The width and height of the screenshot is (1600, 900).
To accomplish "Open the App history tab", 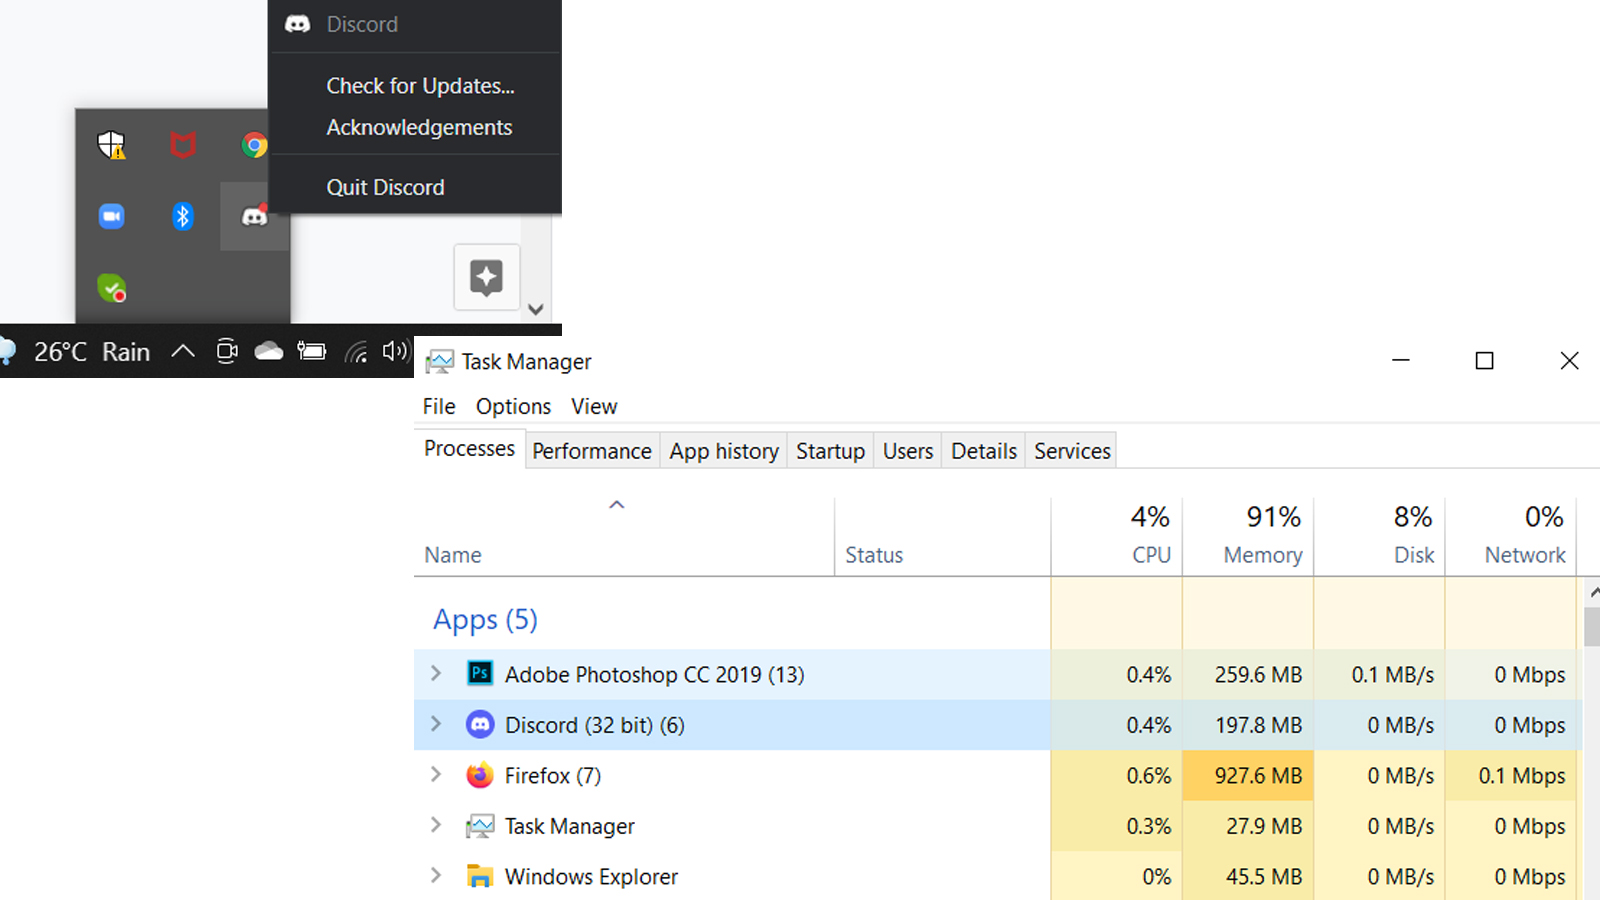I will (x=724, y=451).
